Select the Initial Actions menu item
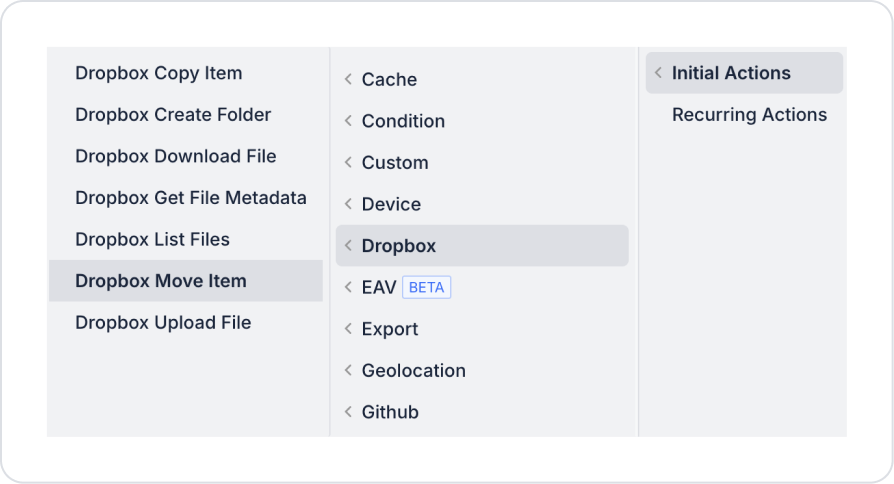Image resolution: width=894 pixels, height=484 pixels. click(744, 73)
